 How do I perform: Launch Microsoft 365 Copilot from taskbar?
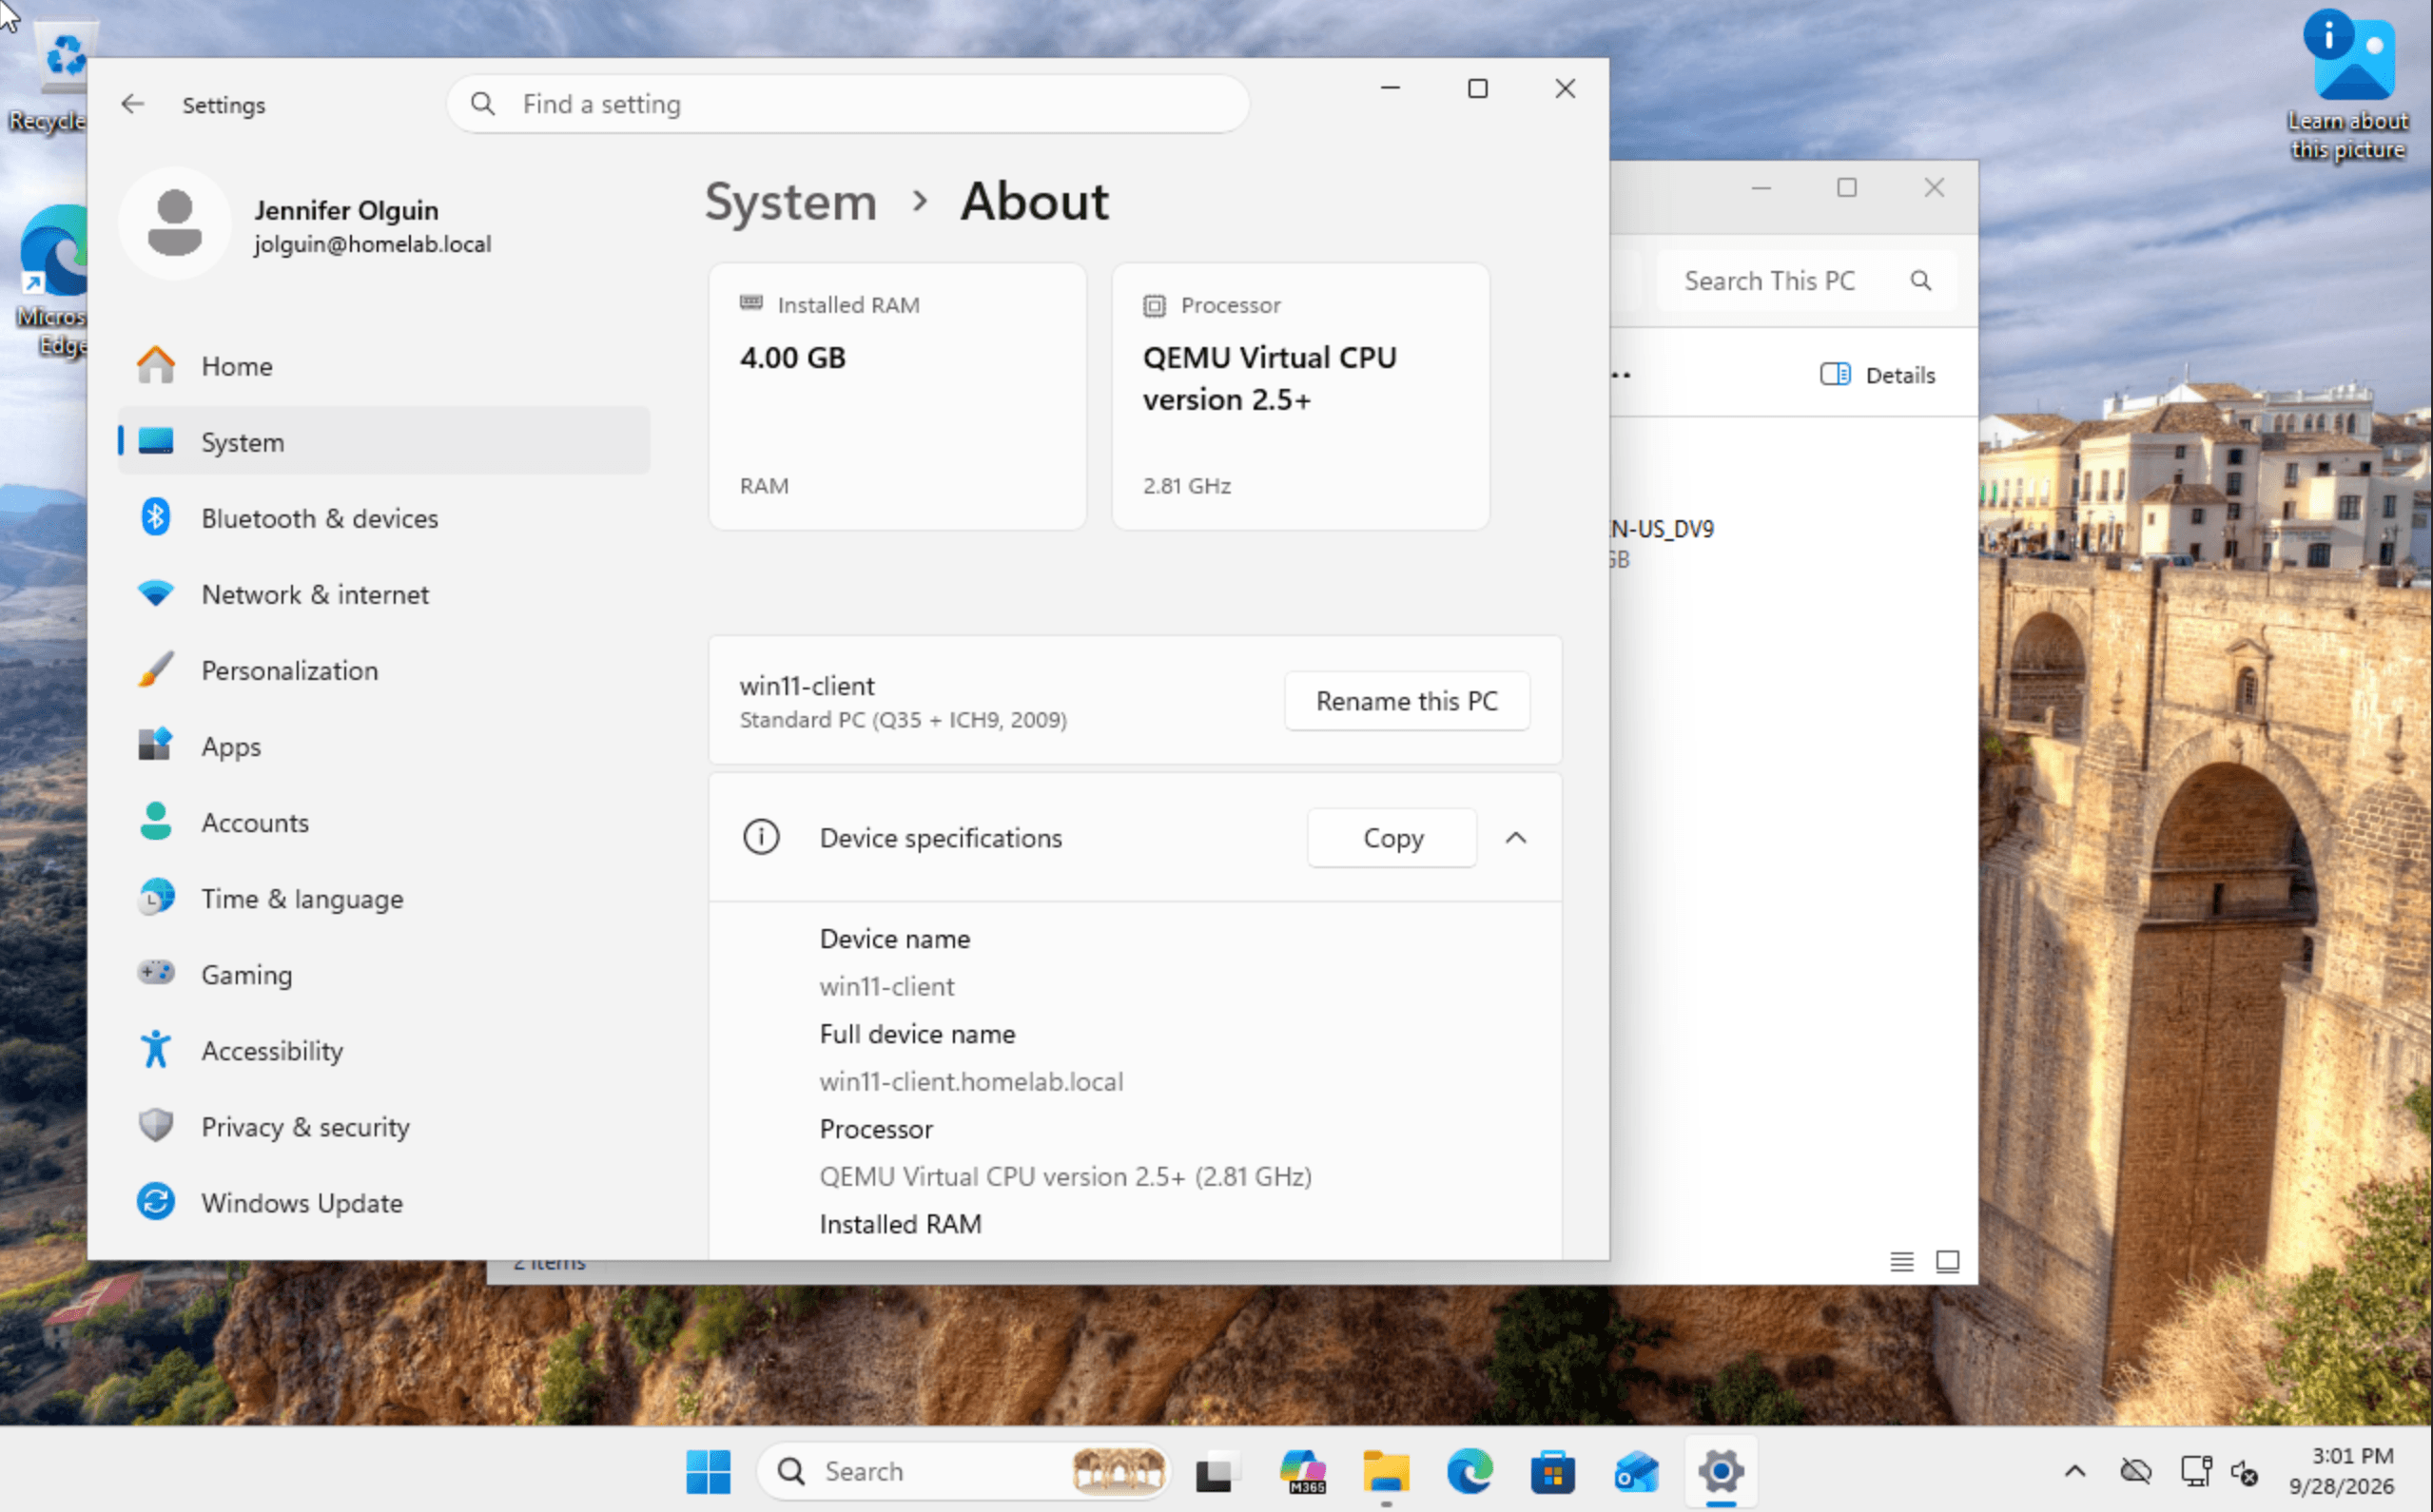[1302, 1472]
